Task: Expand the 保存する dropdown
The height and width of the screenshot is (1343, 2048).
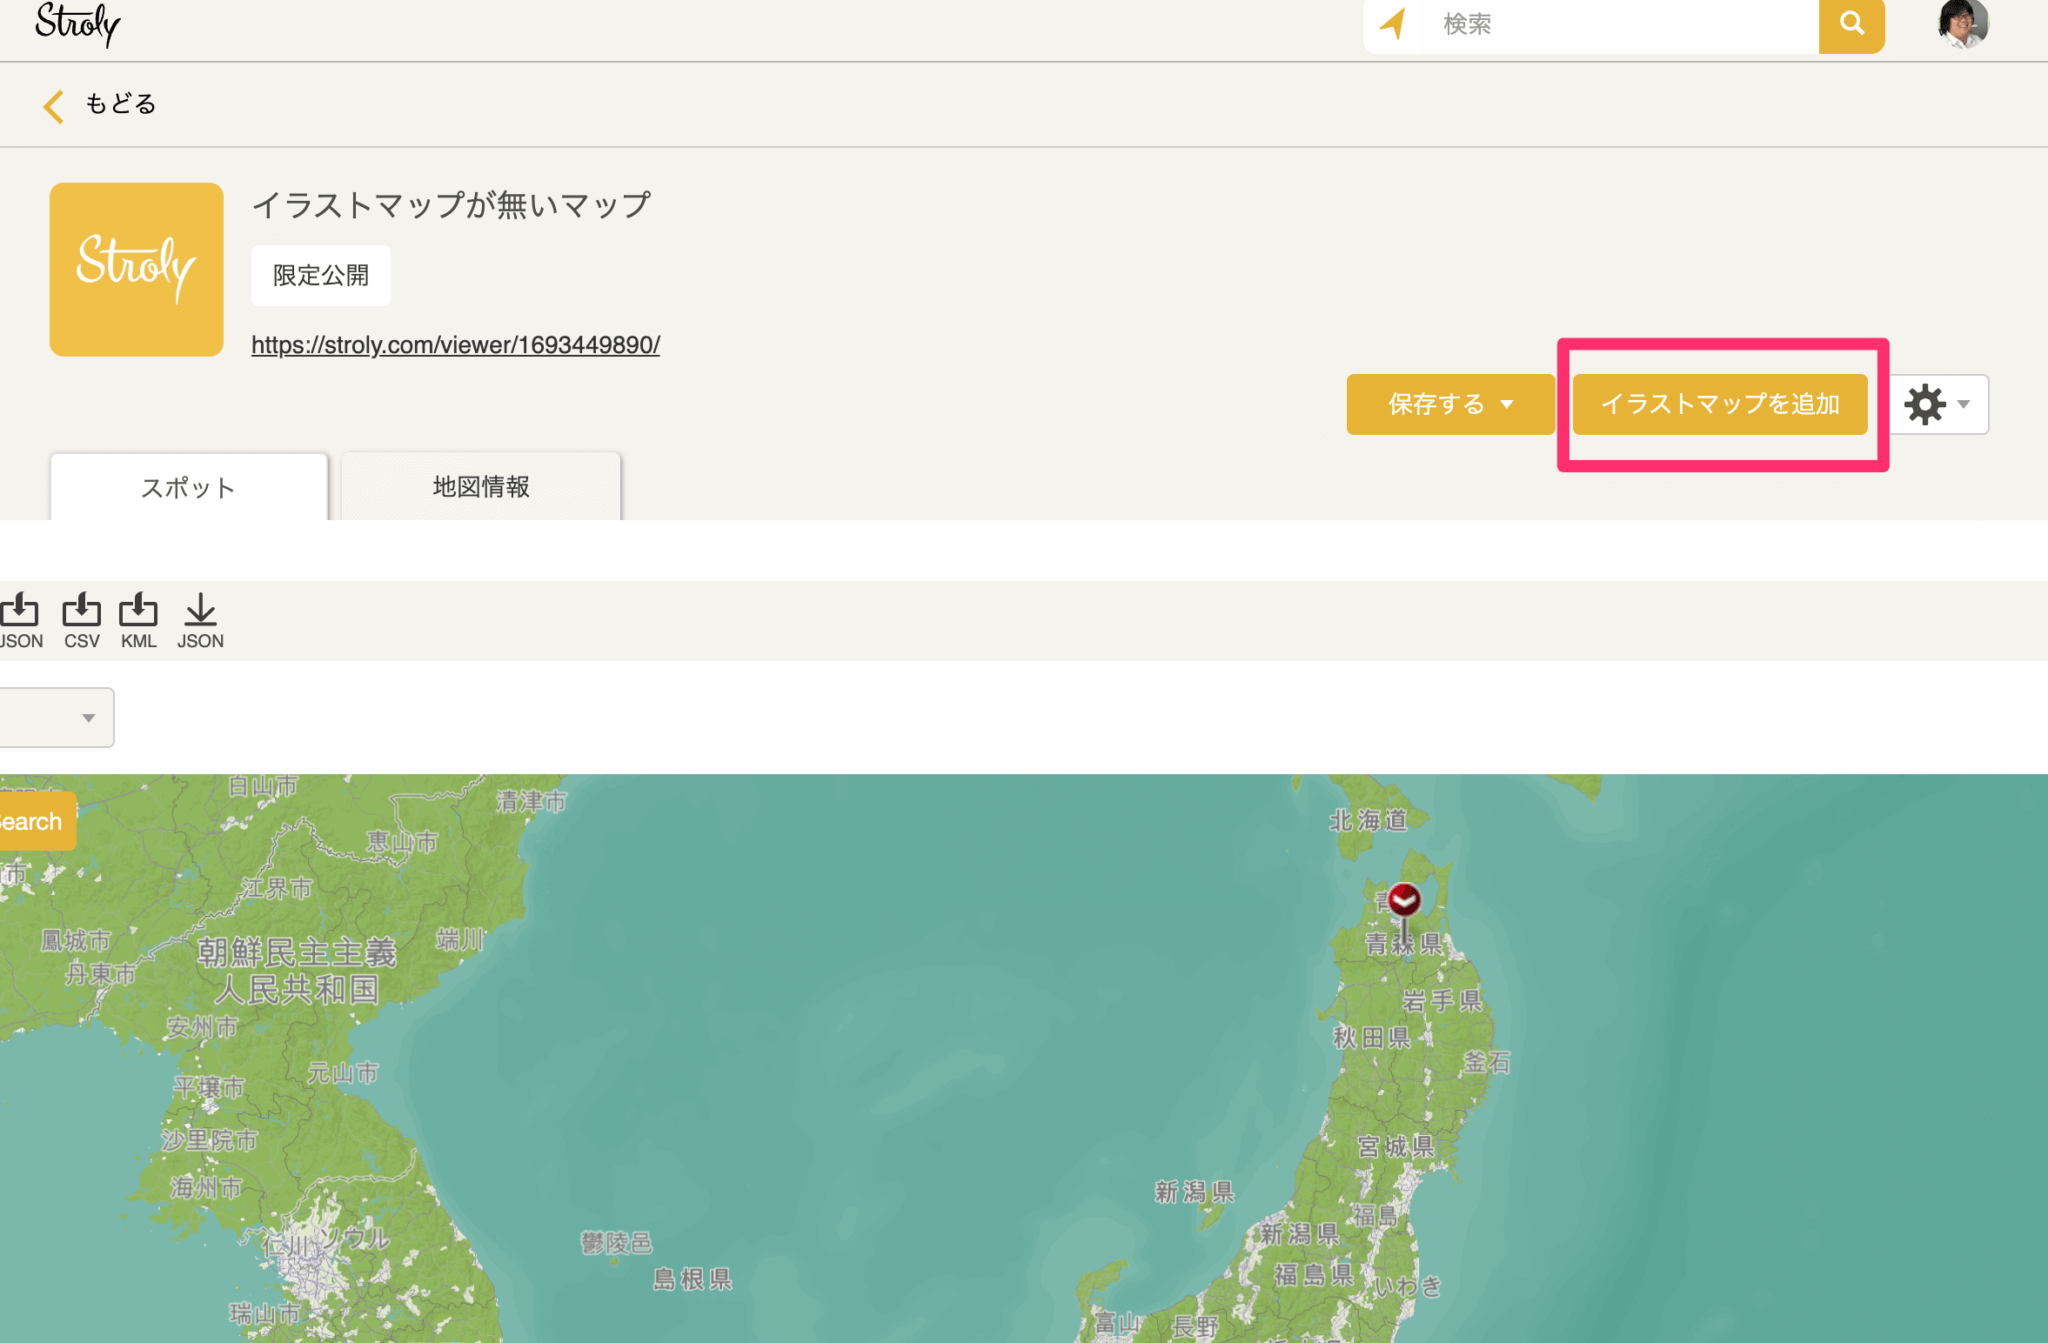Action: pyautogui.click(x=1450, y=404)
